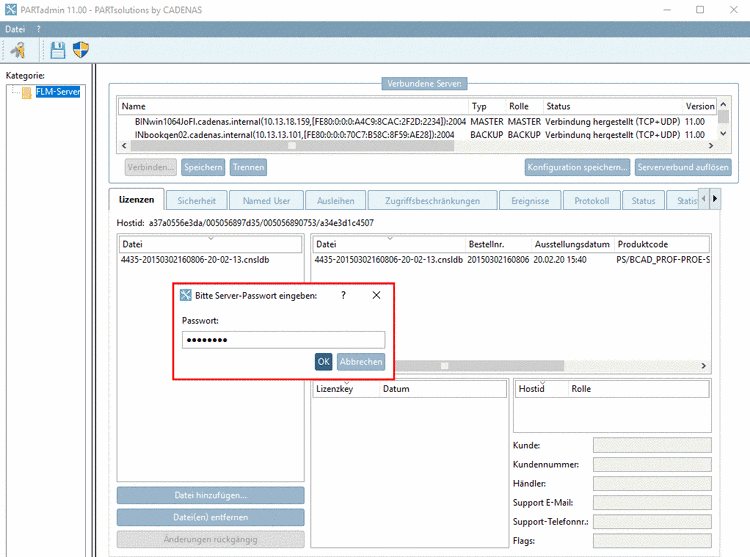Click Serververbund auflösen button
Screen dimensions: 750x557
[683, 167]
